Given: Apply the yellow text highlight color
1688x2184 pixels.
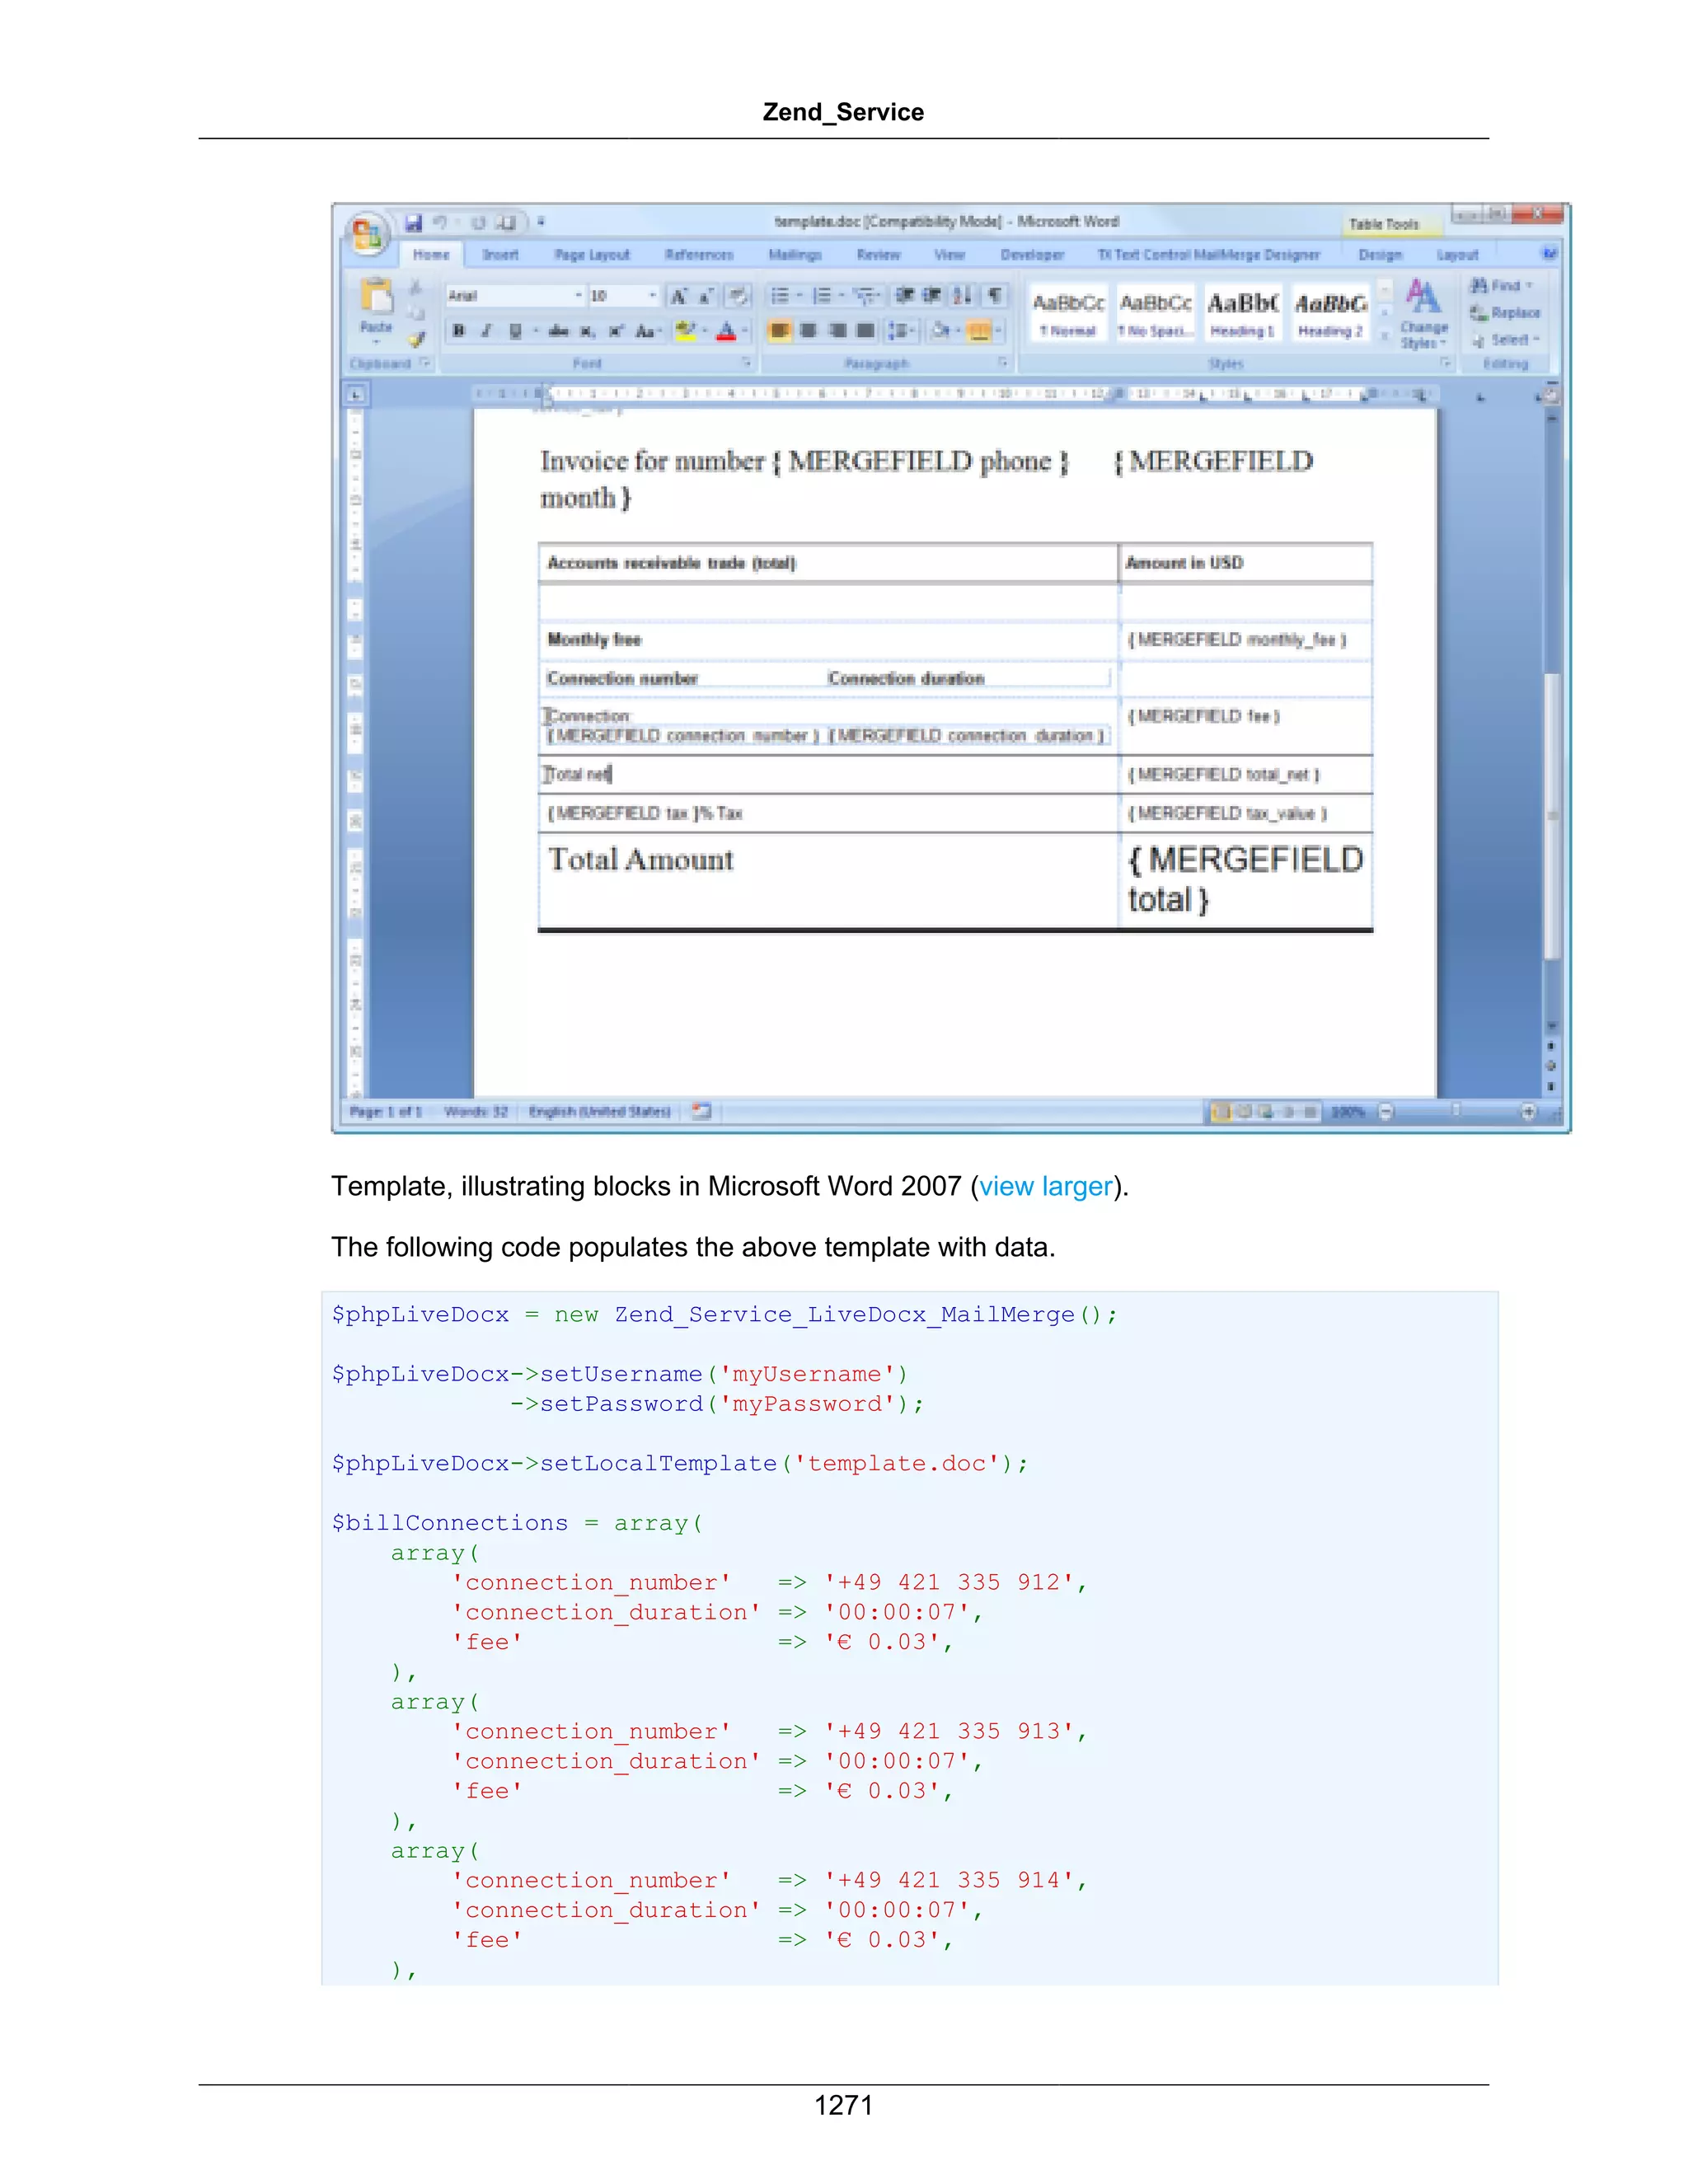Looking at the screenshot, I should point(685,331).
